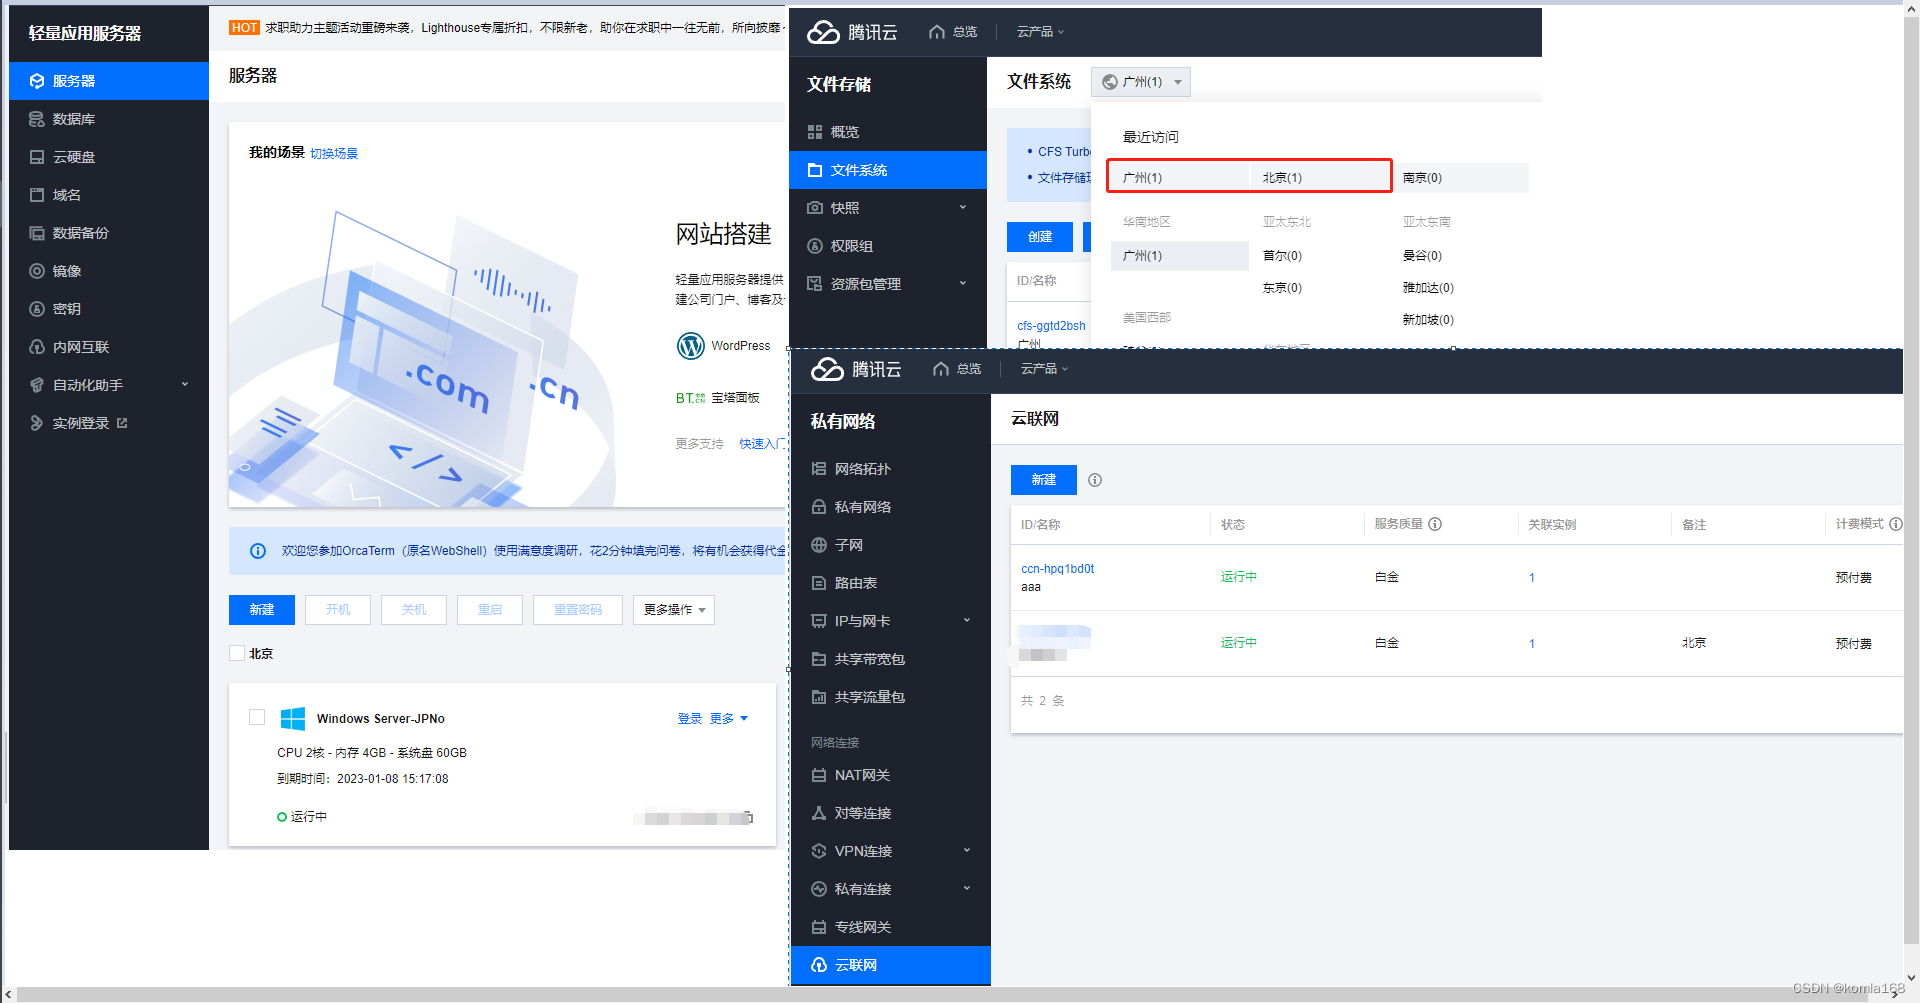This screenshot has width=1920, height=1003.
Task: Open 共享带宽包 in sidebar
Action: click(891, 659)
